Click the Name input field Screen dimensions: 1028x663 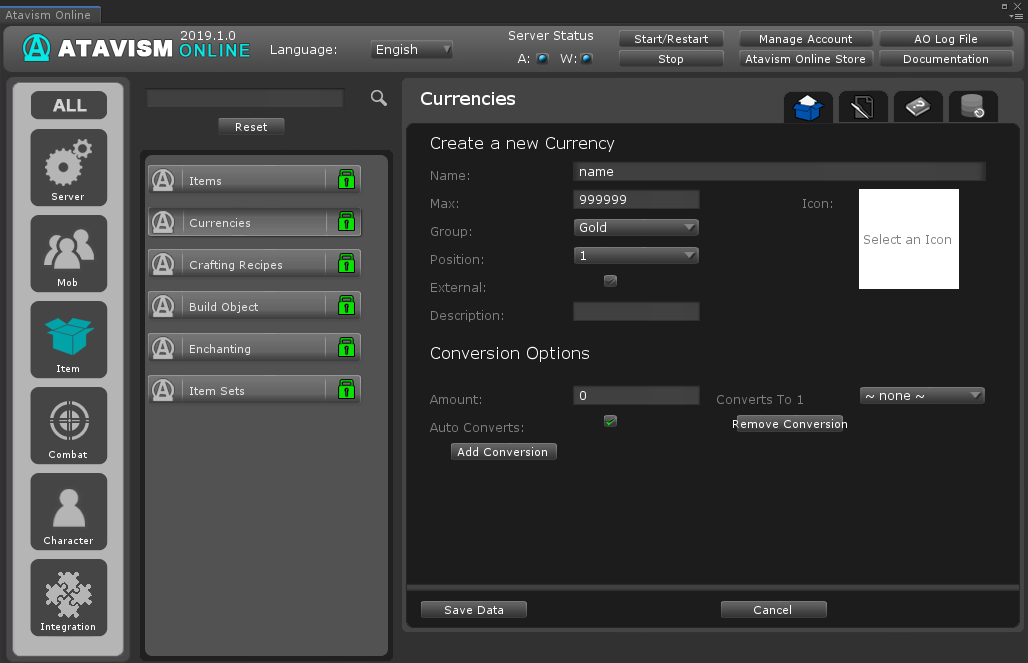(x=779, y=172)
